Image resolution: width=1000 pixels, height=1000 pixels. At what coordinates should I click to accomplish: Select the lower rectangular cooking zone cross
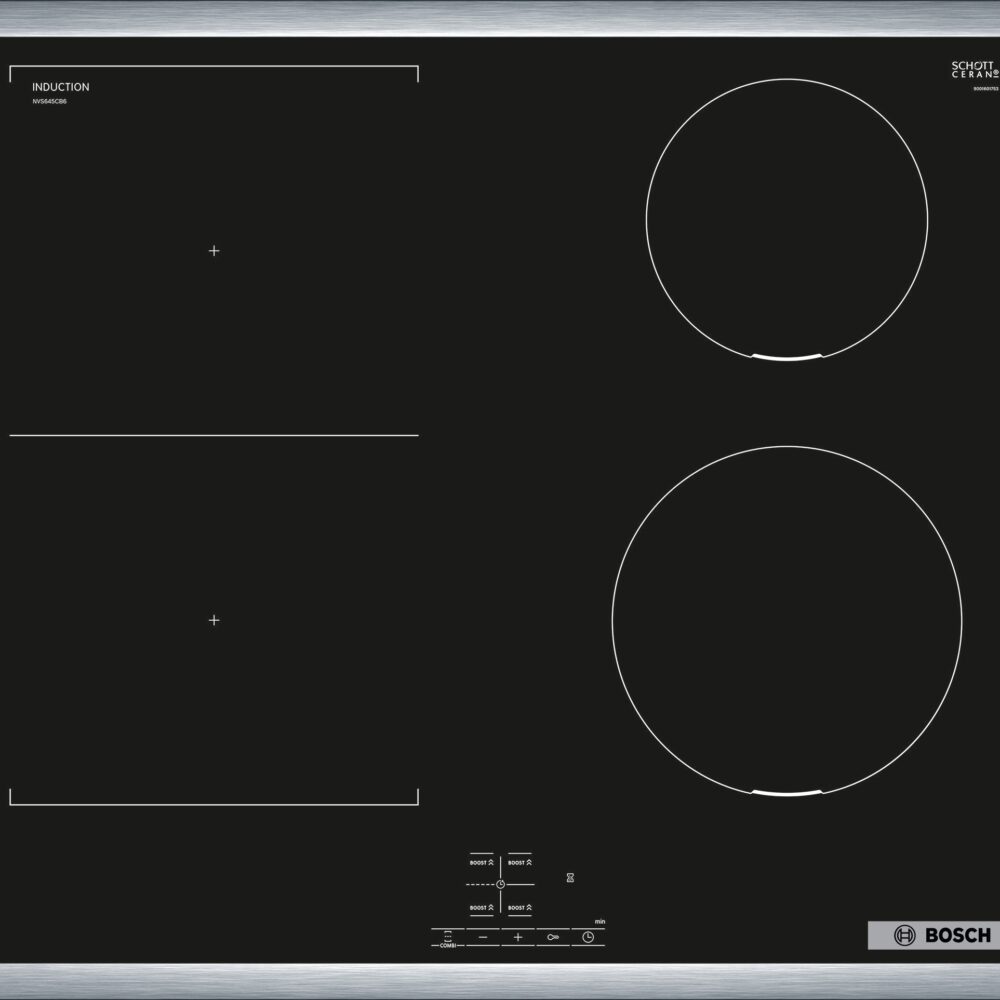click(x=214, y=620)
